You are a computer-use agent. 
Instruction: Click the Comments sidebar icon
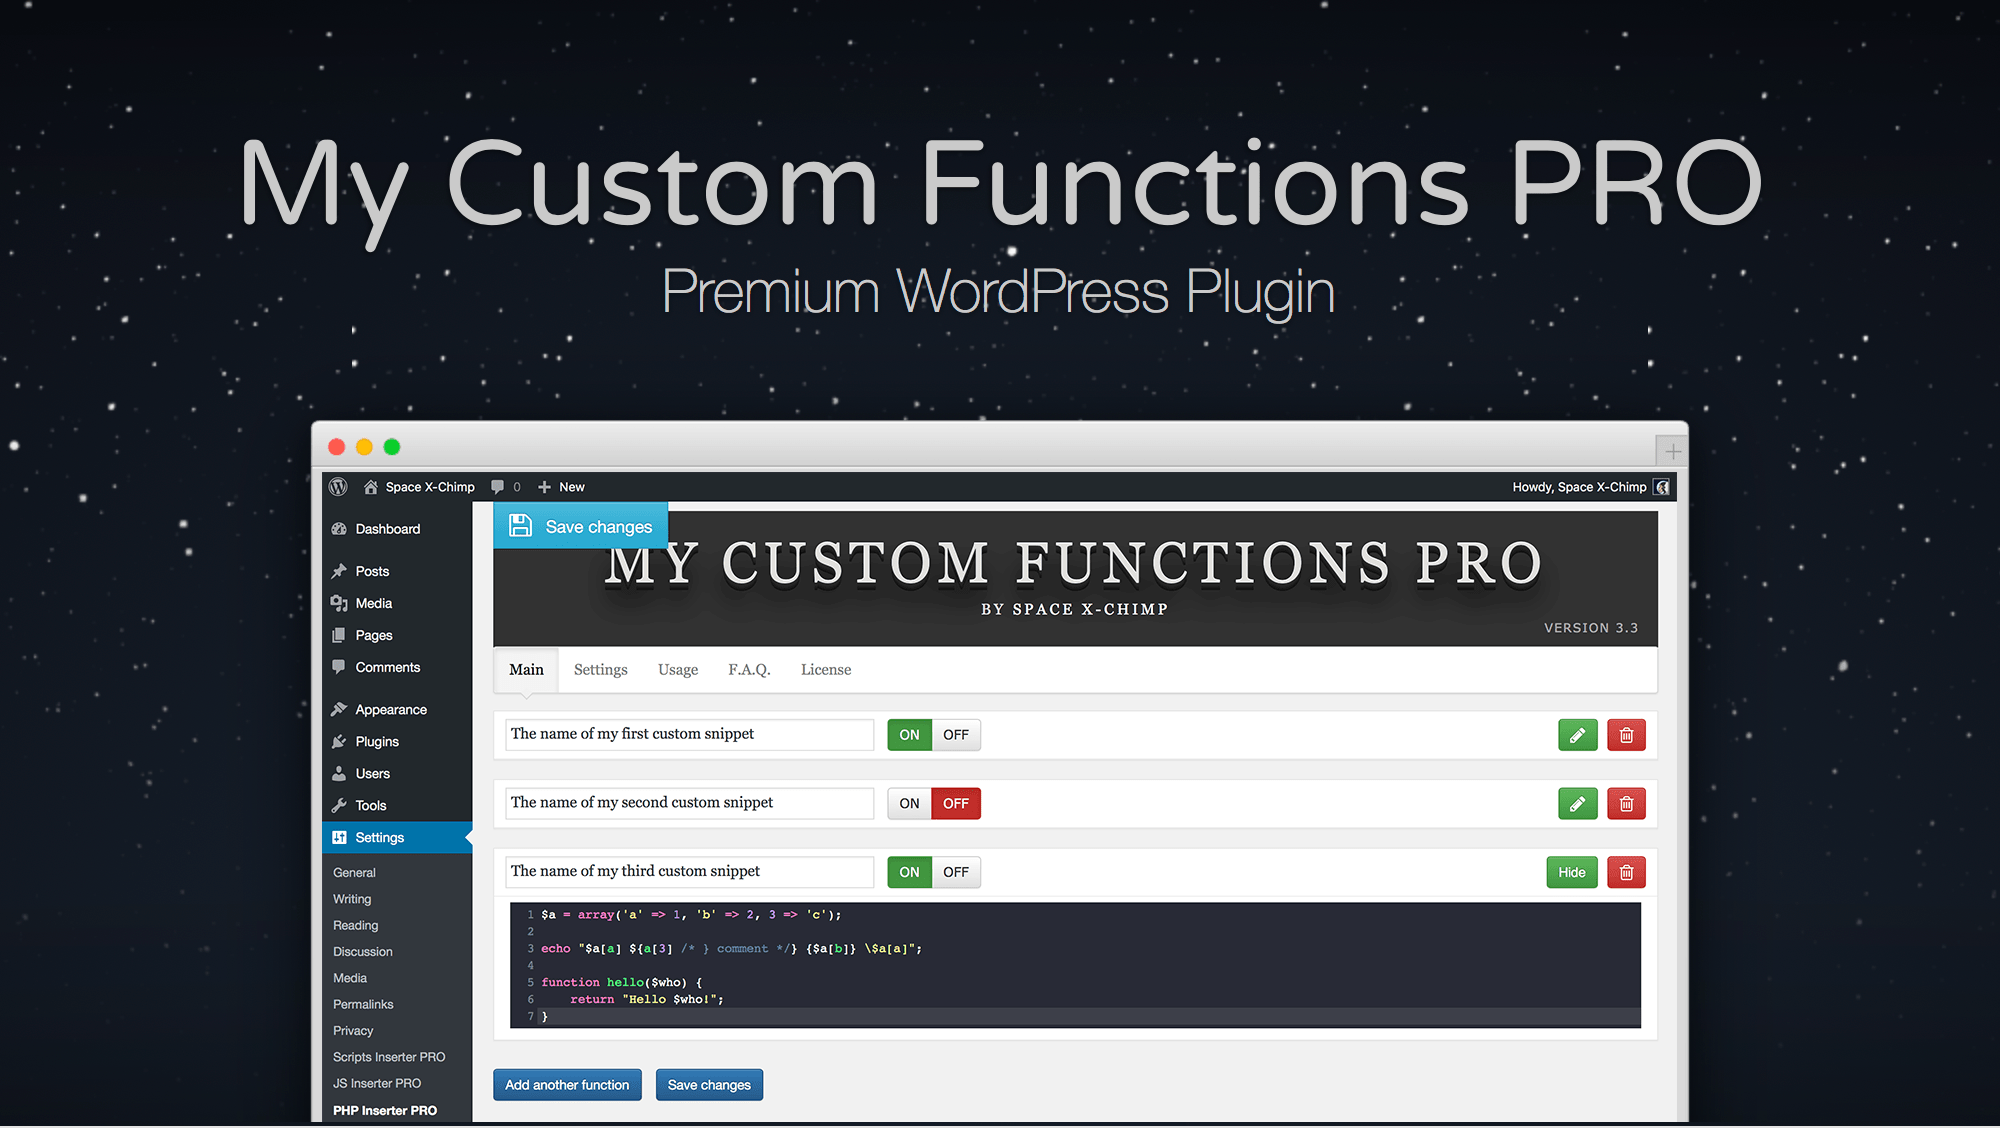[339, 667]
